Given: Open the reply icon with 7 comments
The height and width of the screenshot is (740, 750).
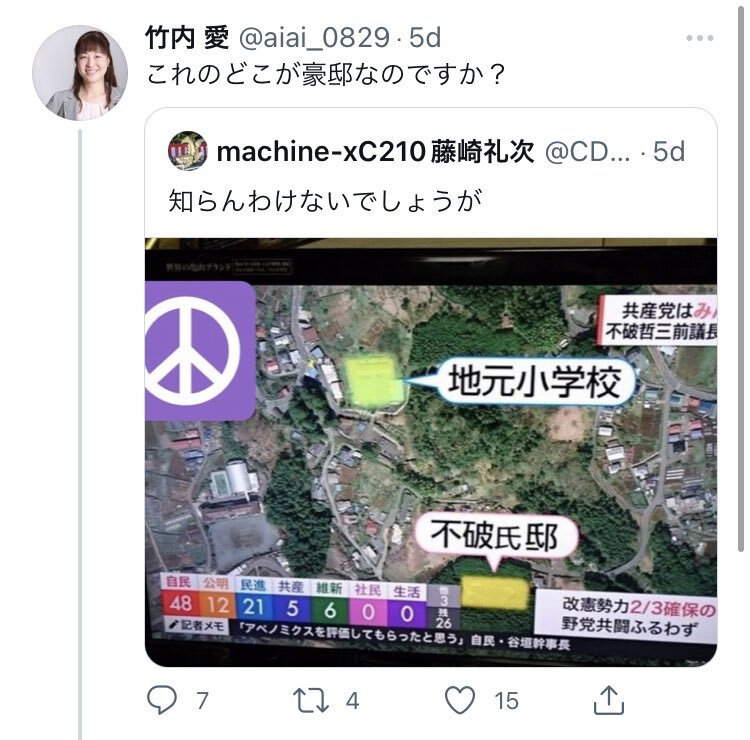Looking at the screenshot, I should (x=162, y=700).
